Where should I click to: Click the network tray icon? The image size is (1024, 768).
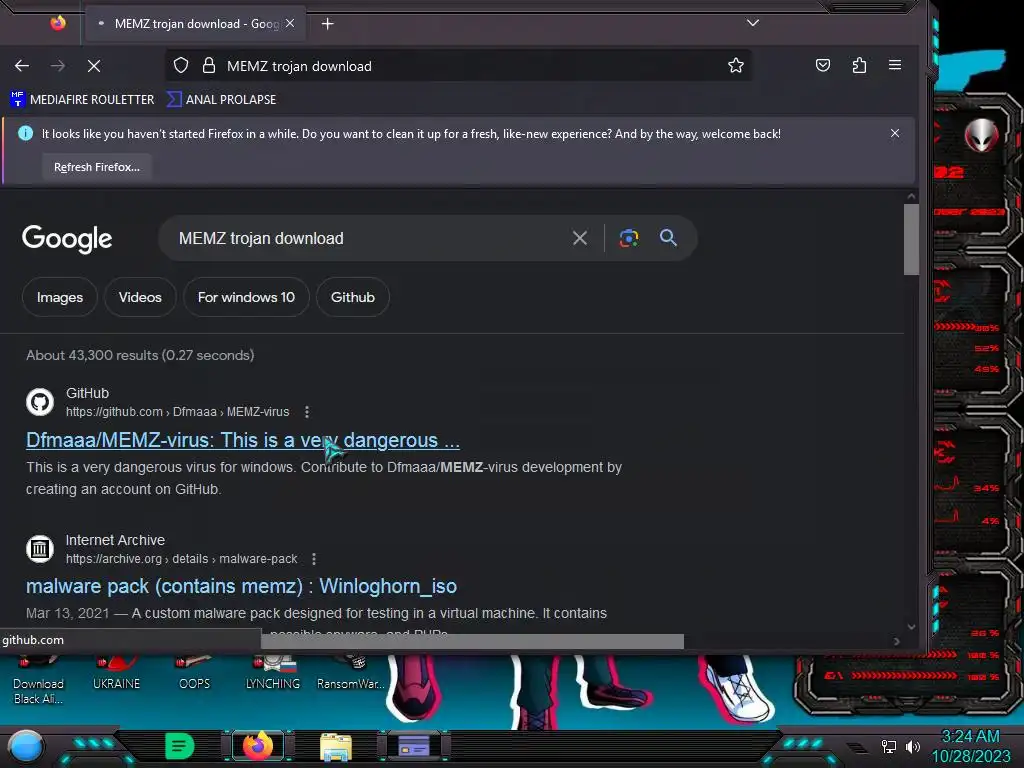[x=888, y=746]
